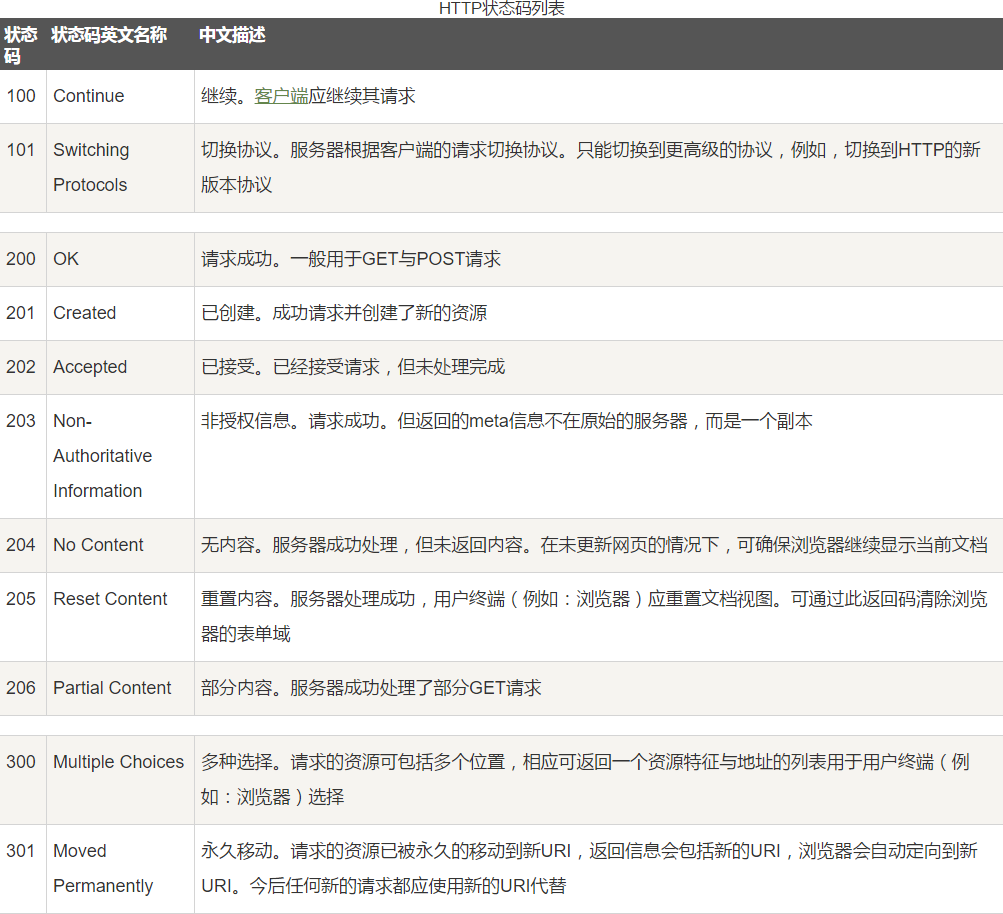1003x914 pixels.
Task: Select the 状态码英文名称 column header
Action: click(109, 35)
